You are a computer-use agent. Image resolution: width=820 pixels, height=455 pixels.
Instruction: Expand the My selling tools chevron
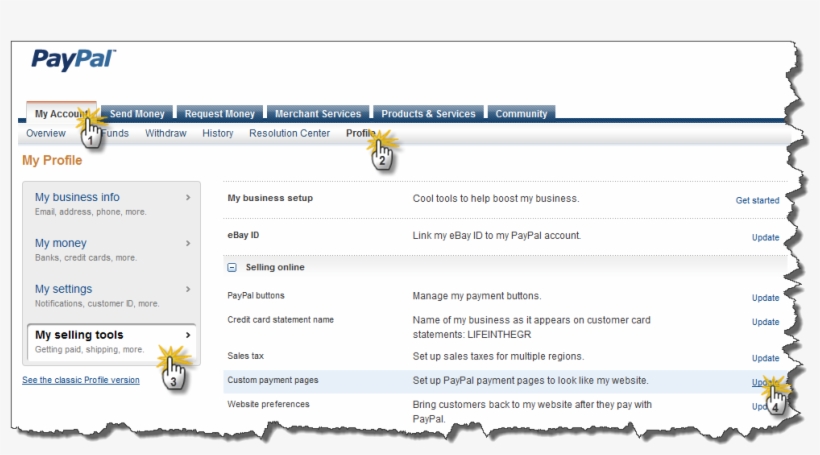(x=188, y=335)
